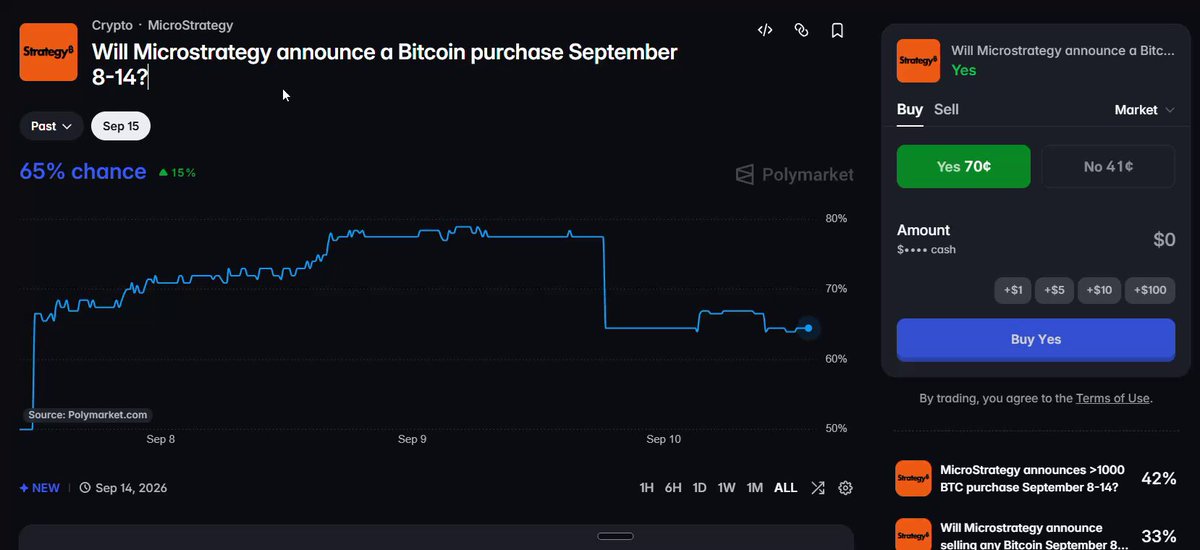
Task: Open the >1000 BTC purchase market thumbnail
Action: click(914, 478)
